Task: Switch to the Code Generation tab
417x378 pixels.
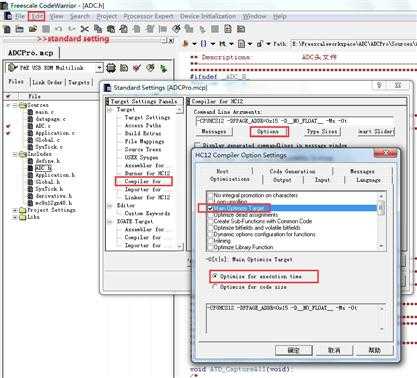Action: pyautogui.click(x=292, y=171)
